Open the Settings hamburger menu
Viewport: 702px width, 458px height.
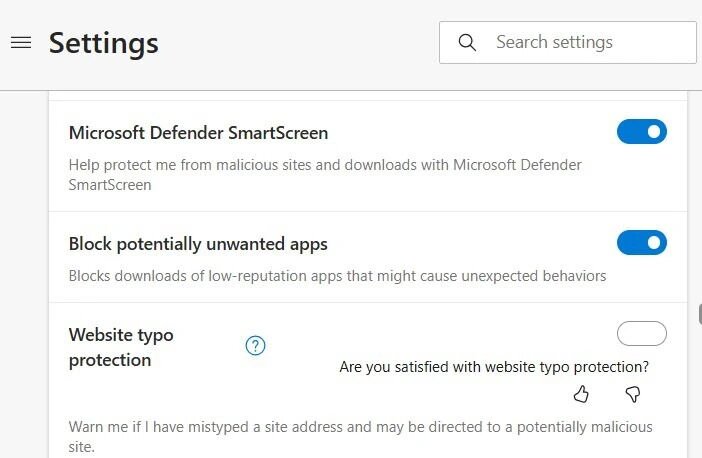coord(20,43)
